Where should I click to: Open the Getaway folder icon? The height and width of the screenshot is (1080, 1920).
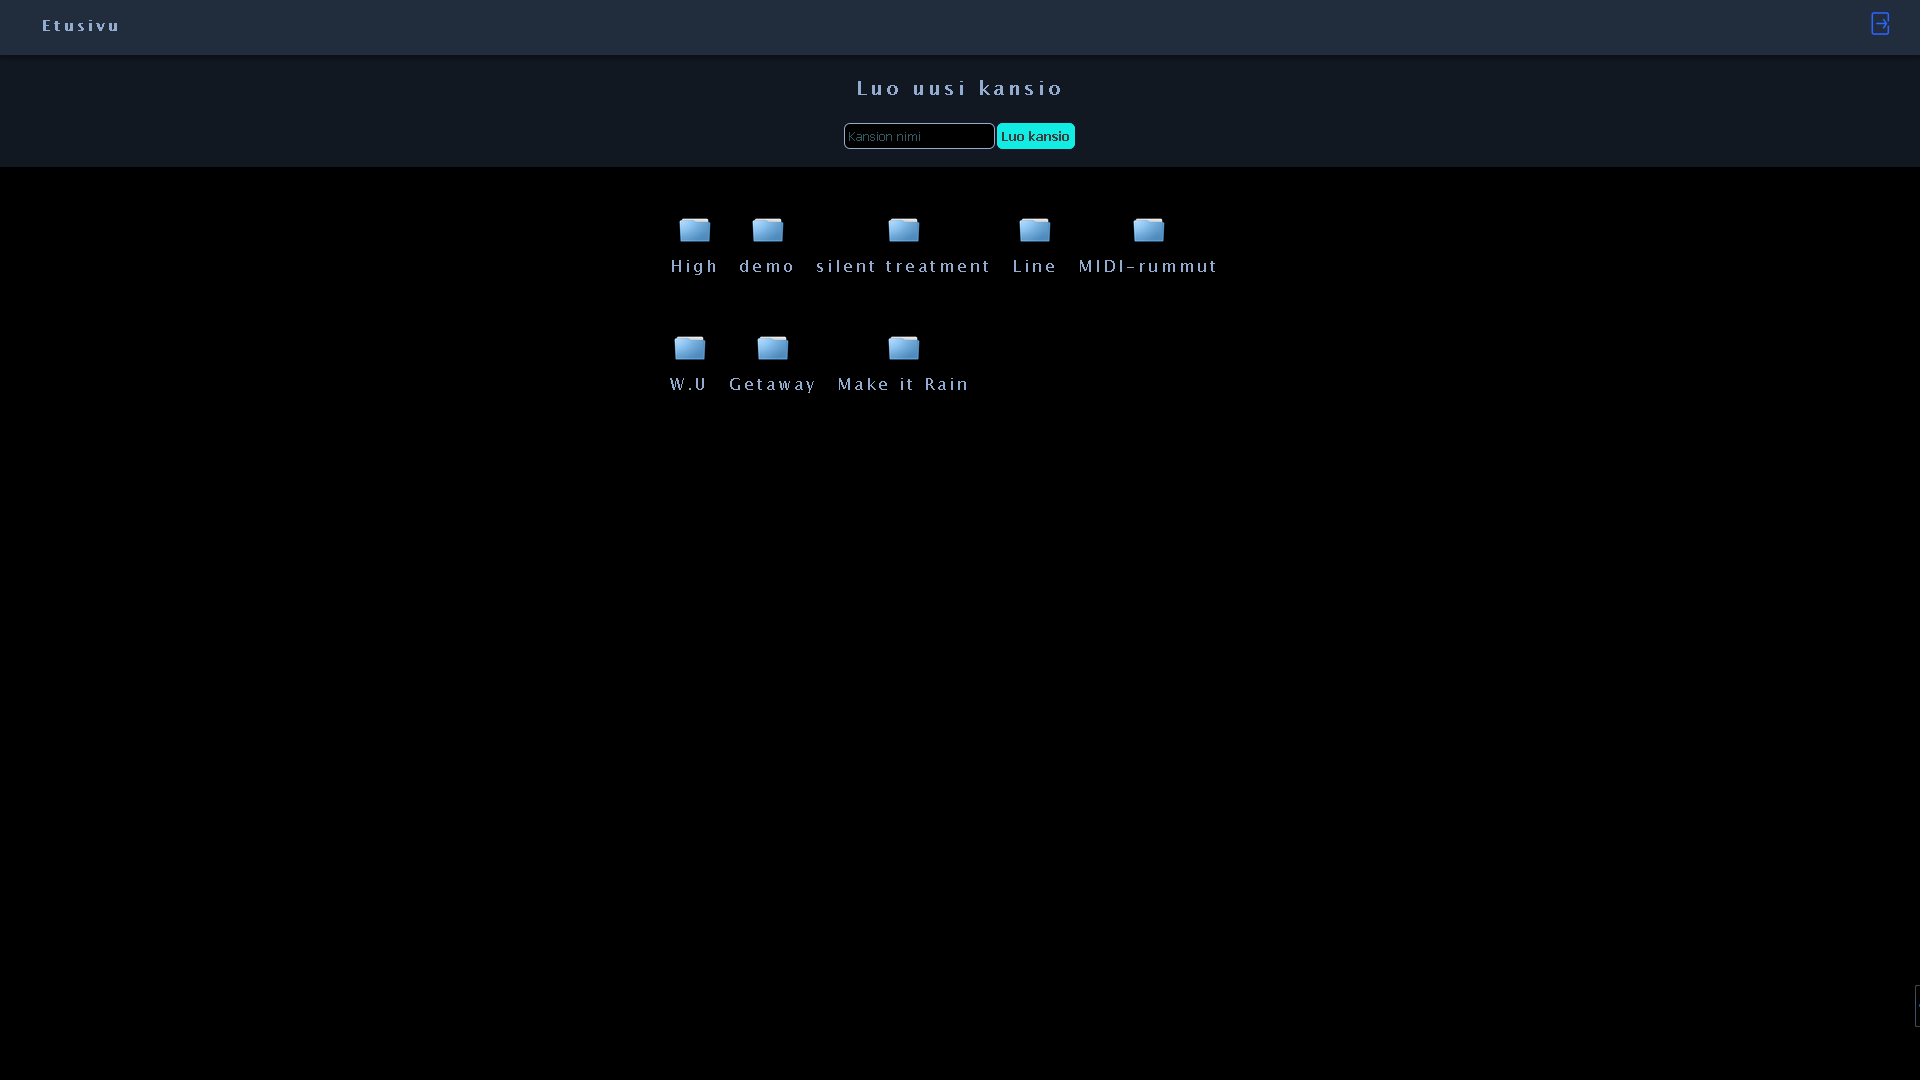pos(772,348)
